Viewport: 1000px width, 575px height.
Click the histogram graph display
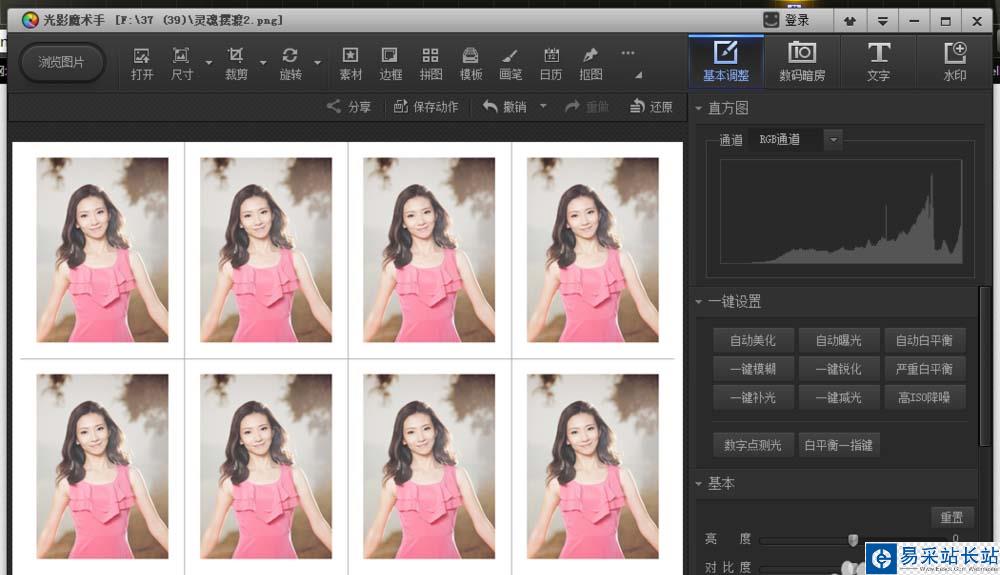(x=841, y=211)
